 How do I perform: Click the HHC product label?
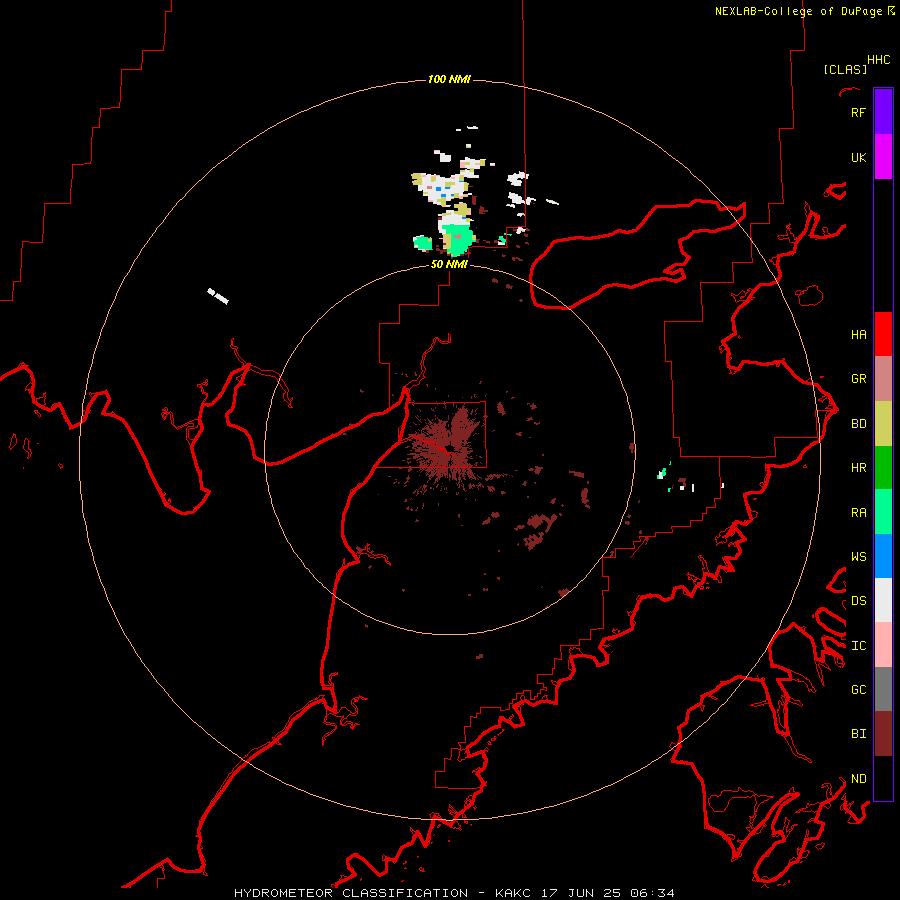coord(878,60)
